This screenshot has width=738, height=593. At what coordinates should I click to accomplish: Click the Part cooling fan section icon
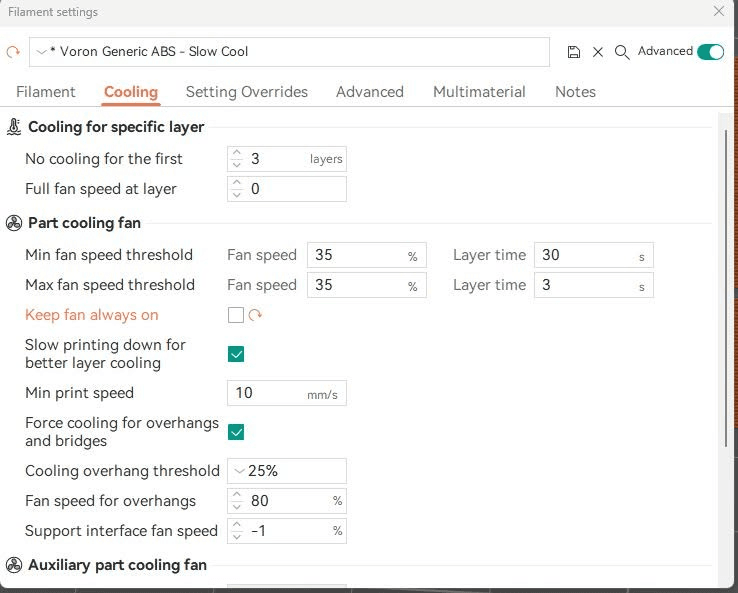(x=14, y=223)
